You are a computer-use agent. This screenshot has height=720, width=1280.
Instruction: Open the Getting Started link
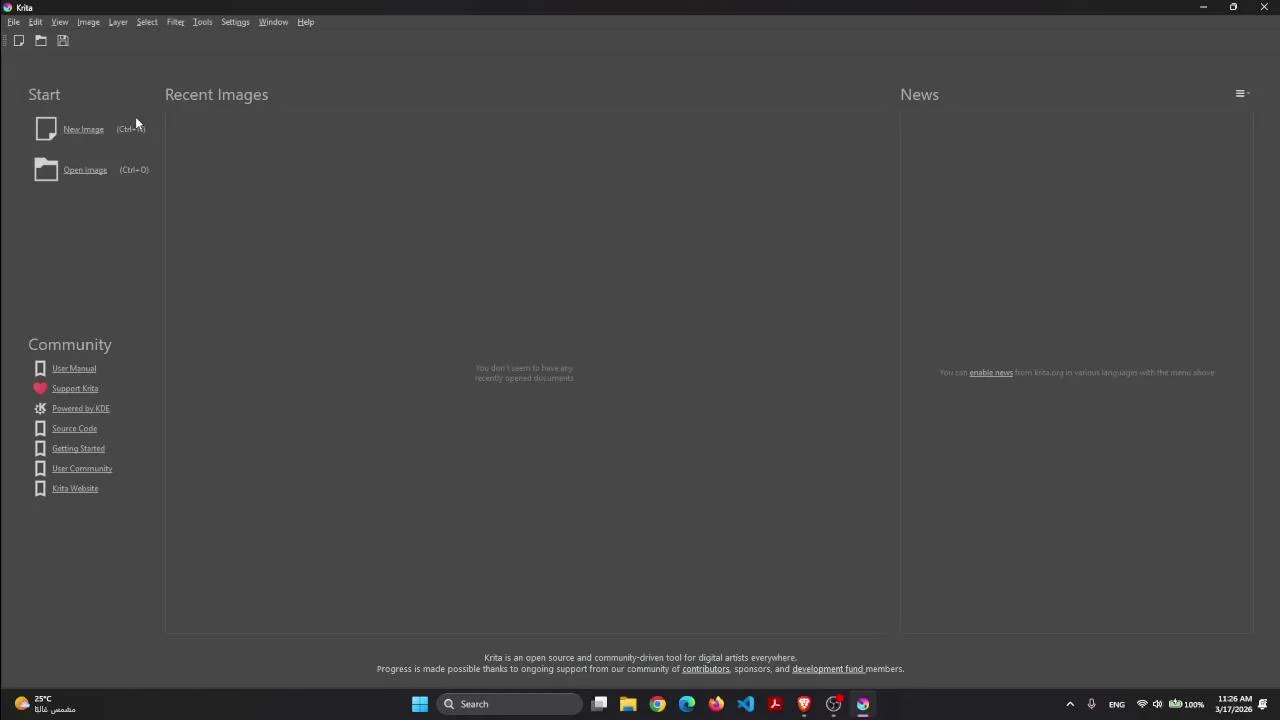(x=78, y=449)
